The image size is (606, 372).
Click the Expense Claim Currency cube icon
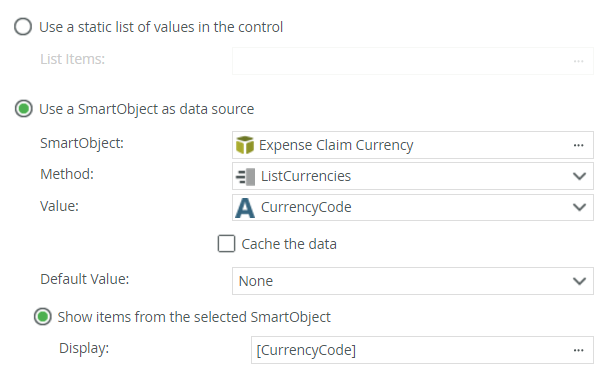[245, 145]
